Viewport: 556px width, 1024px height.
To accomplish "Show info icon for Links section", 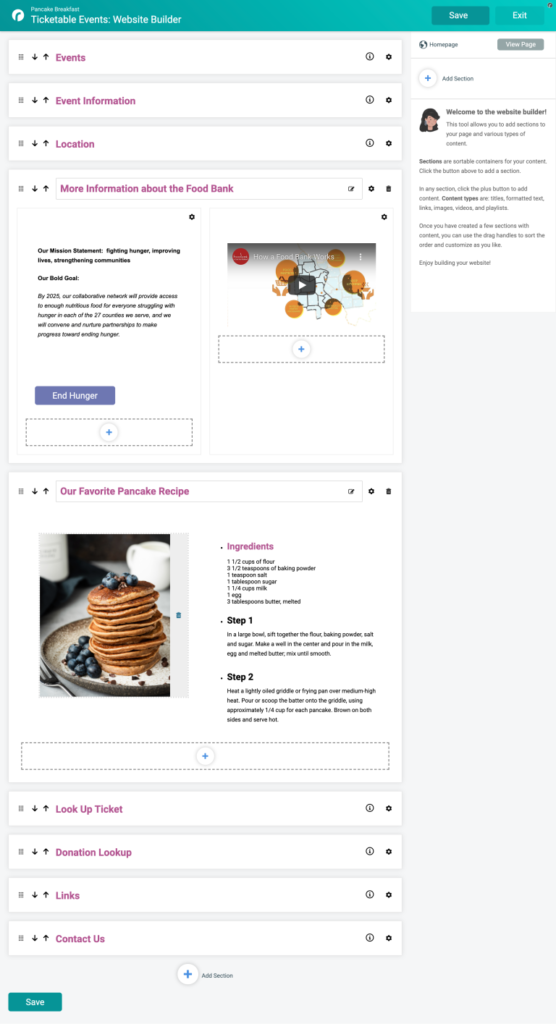I will pos(370,895).
